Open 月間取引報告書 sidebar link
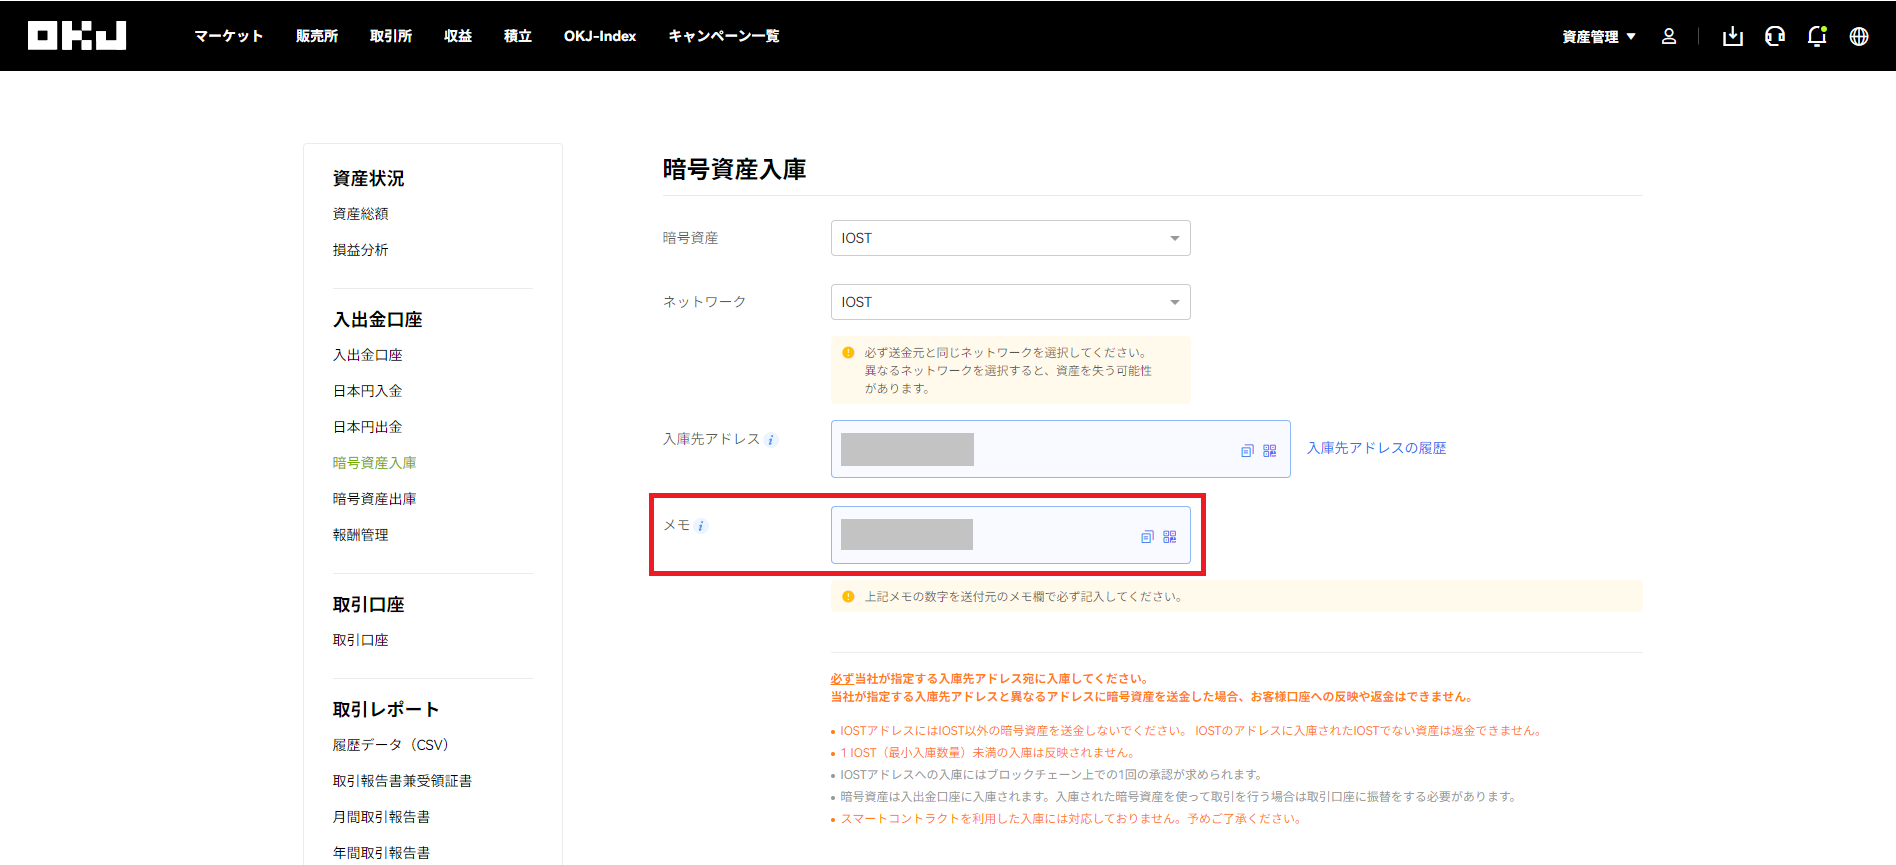This screenshot has height=865, width=1896. coord(382,817)
